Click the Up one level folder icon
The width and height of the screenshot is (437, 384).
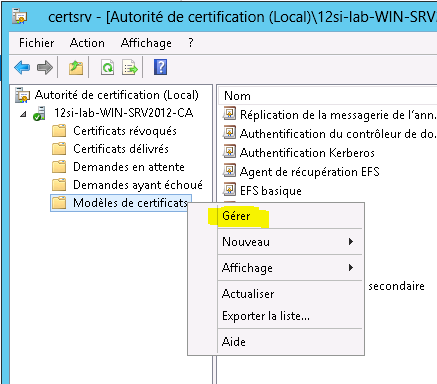tap(76, 68)
